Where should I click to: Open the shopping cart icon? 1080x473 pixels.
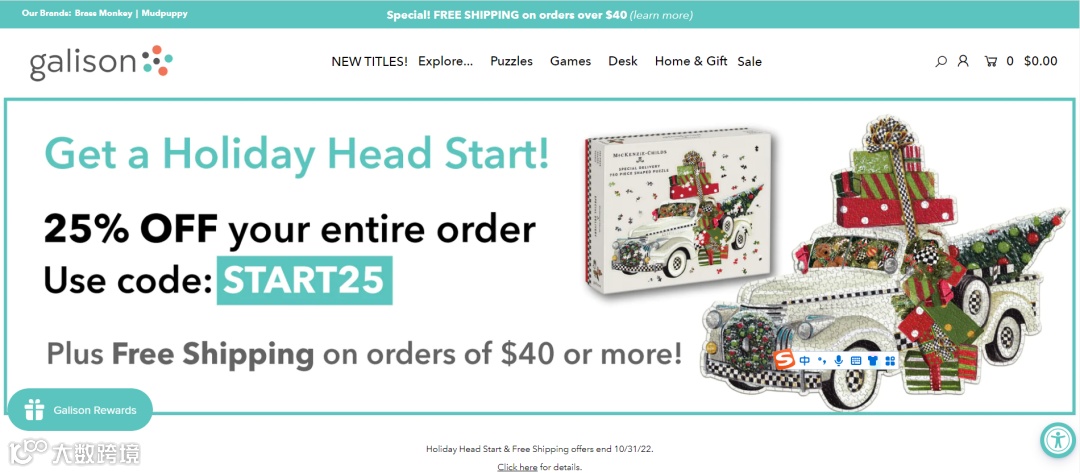click(991, 61)
